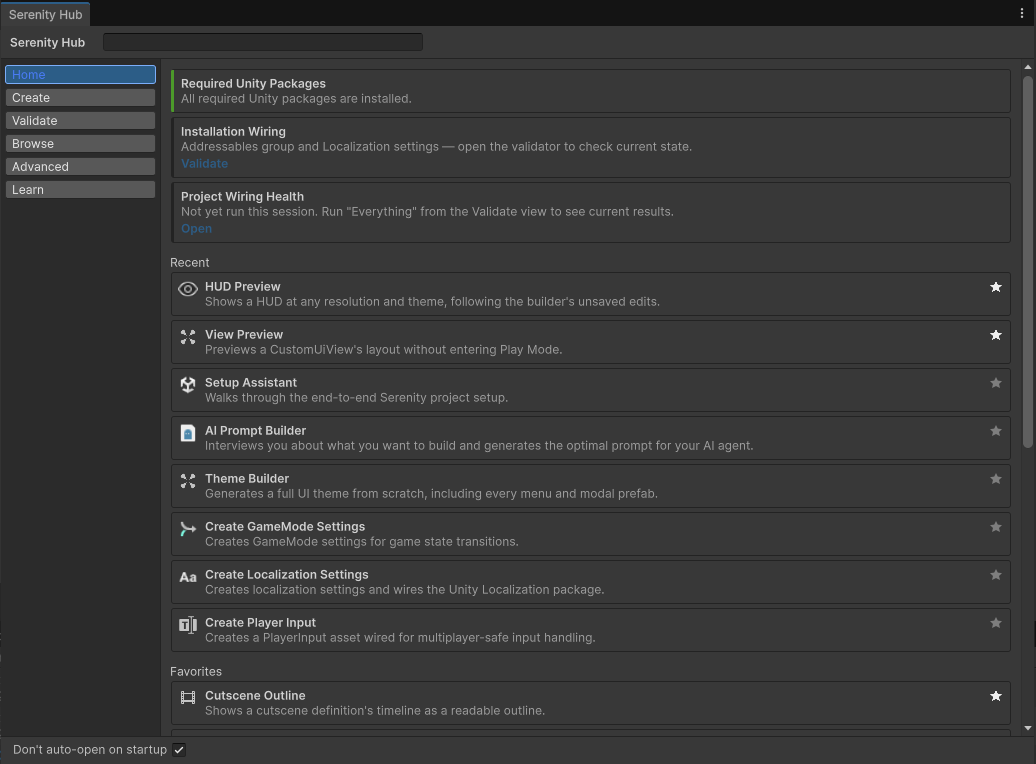Click the Setup Assistant icon
The image size is (1036, 764).
[188, 385]
